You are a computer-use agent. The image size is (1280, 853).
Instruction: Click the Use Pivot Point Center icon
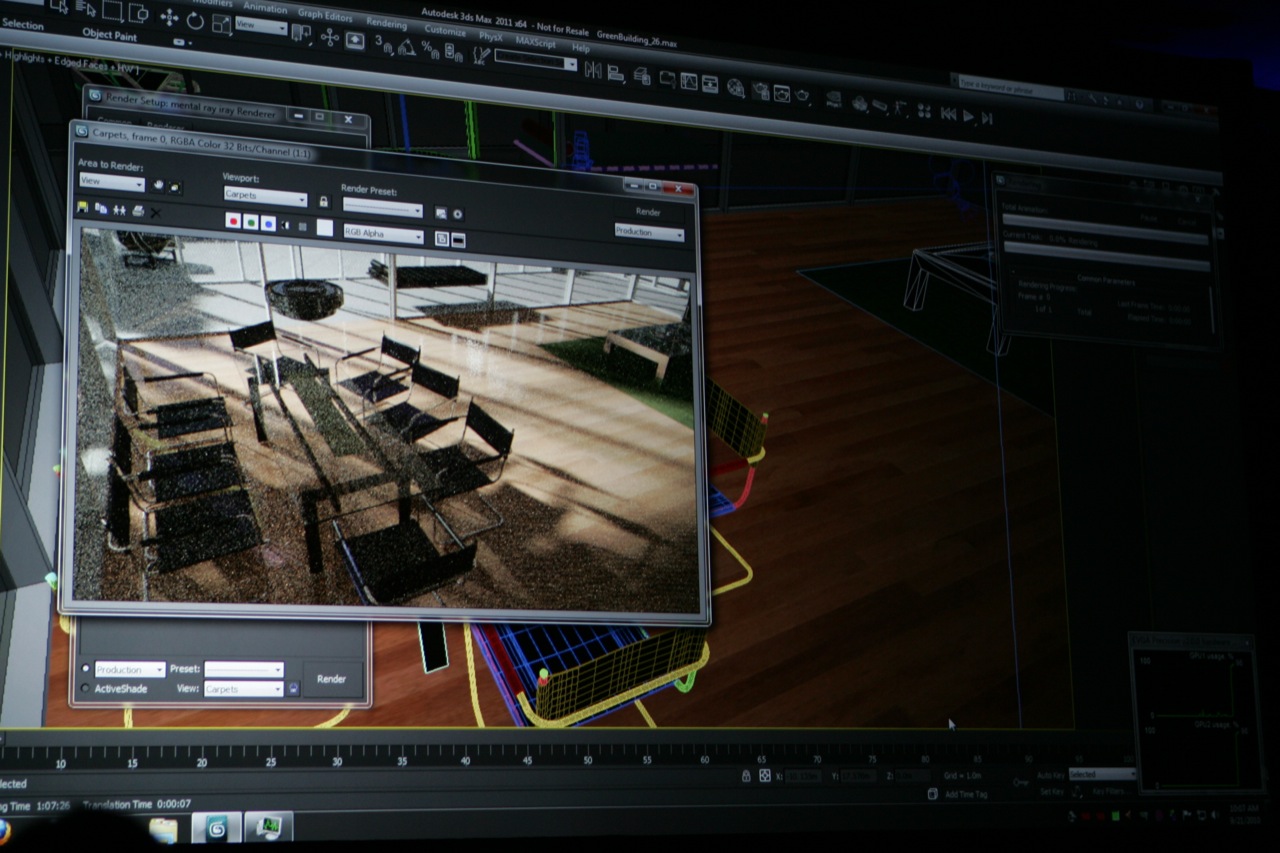tap(301, 33)
